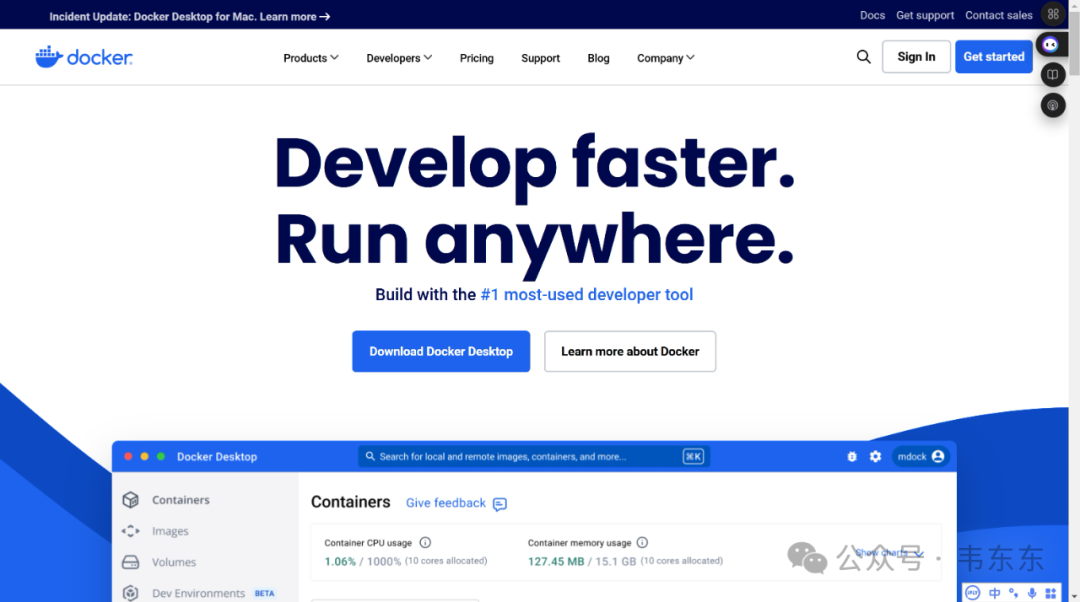The height and width of the screenshot is (602, 1080).
Task: Click the Images sidebar icon
Action: coord(131,531)
